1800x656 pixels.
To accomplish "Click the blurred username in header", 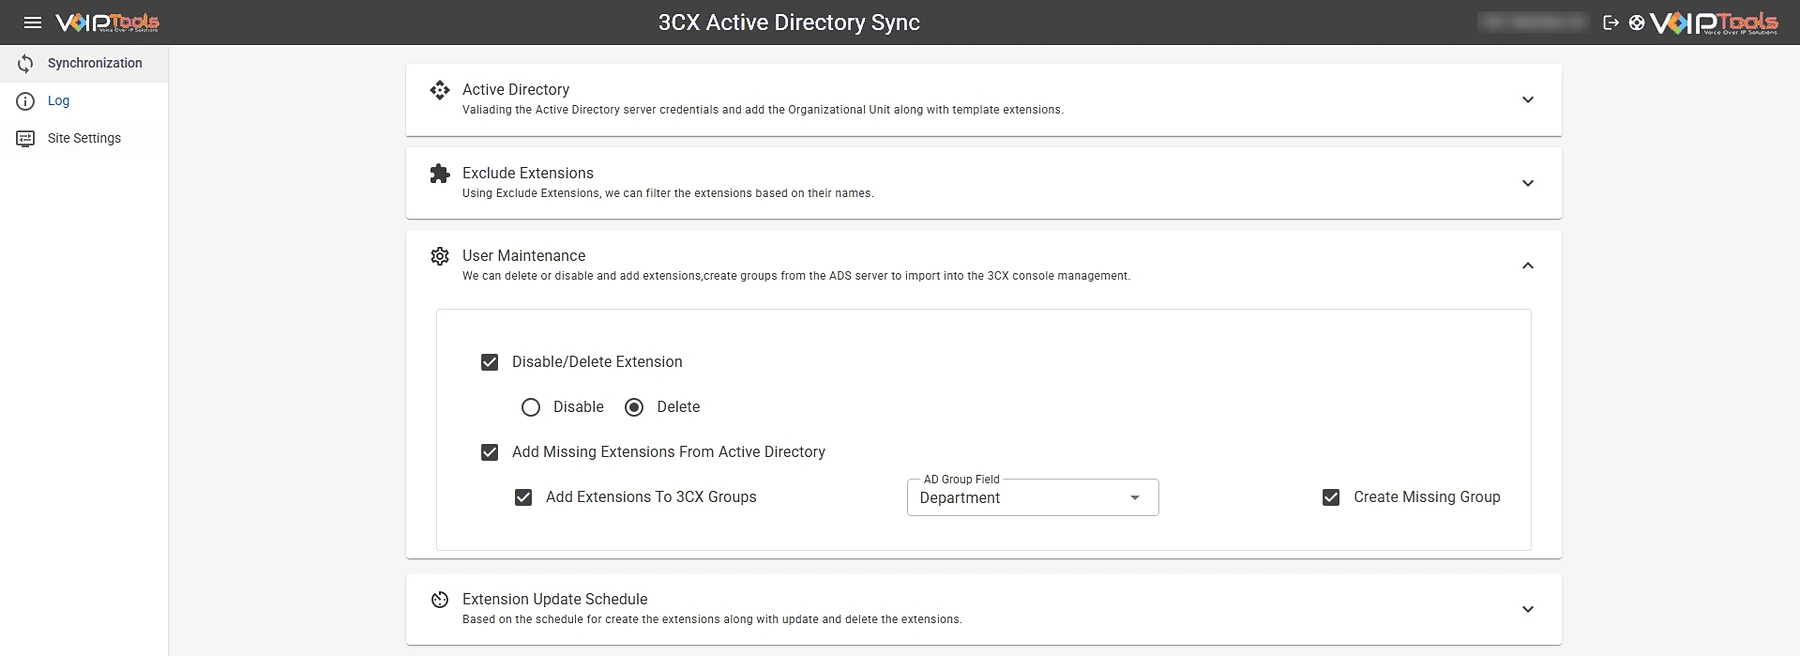I will [x=1533, y=22].
